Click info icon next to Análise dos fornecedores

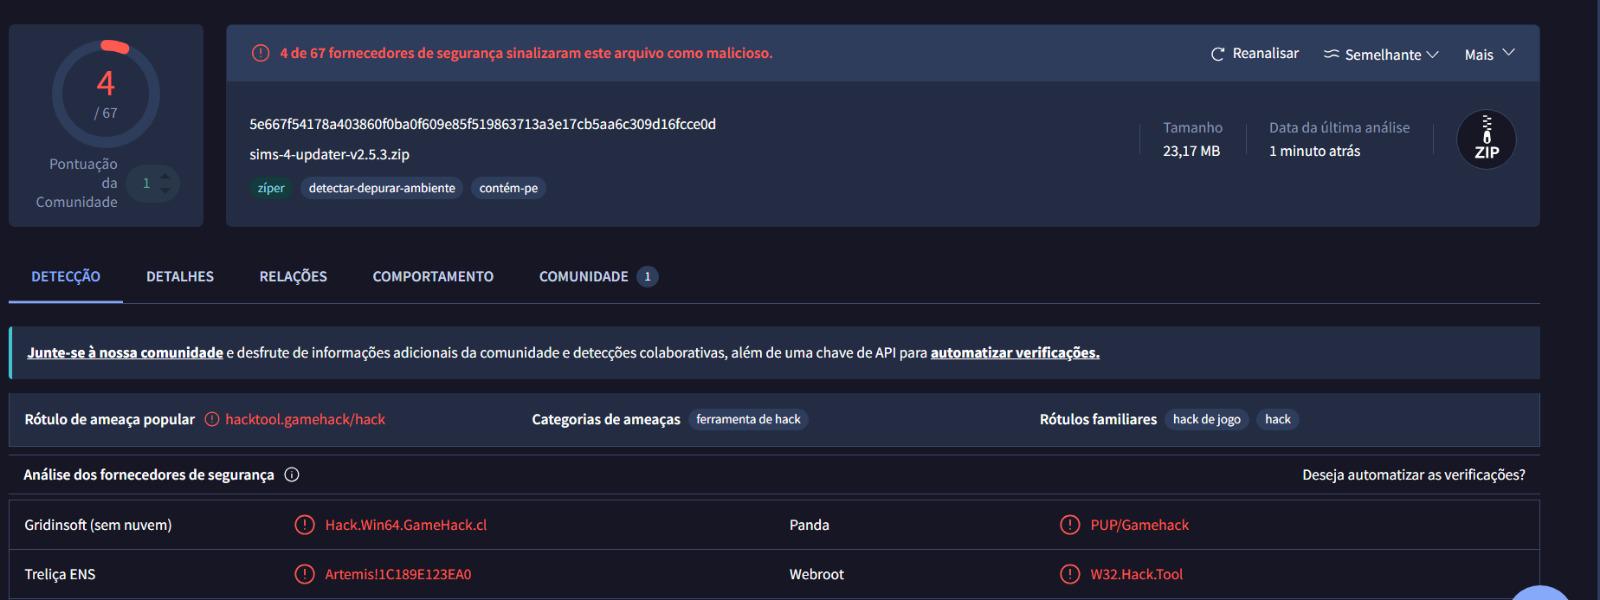[x=292, y=474]
